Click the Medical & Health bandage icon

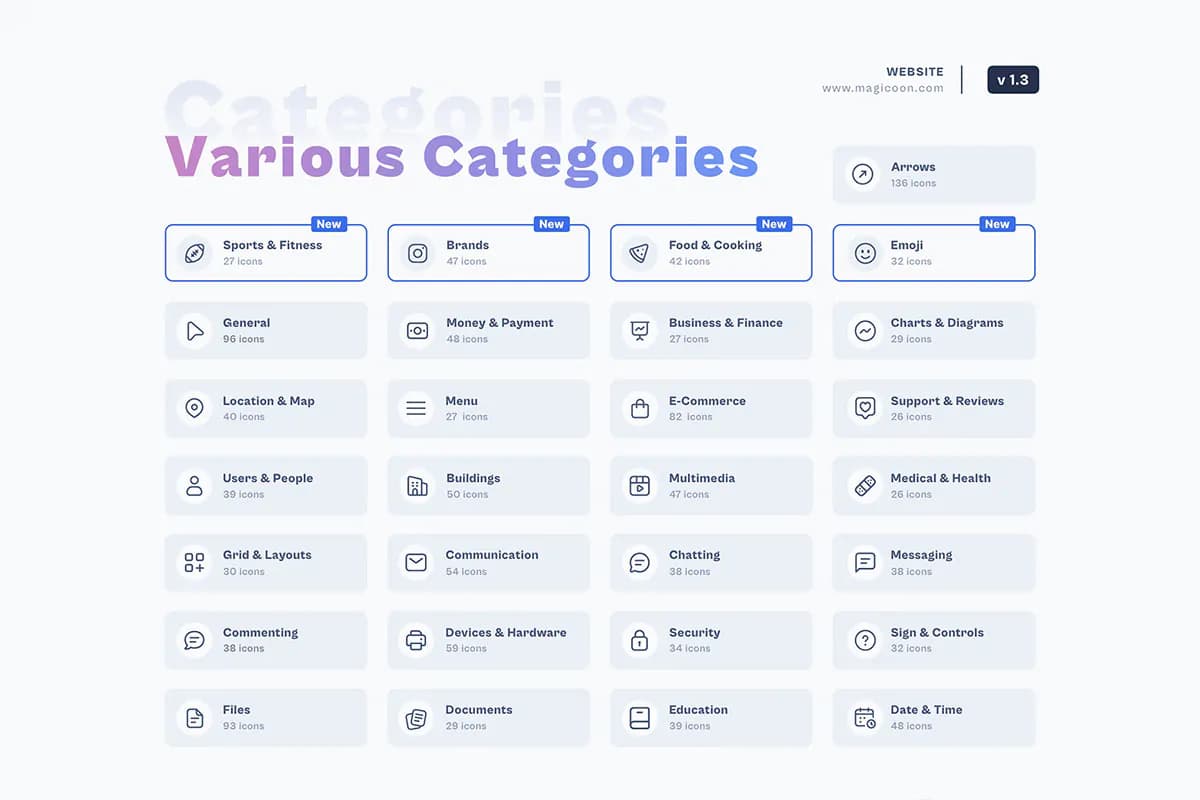(866, 486)
